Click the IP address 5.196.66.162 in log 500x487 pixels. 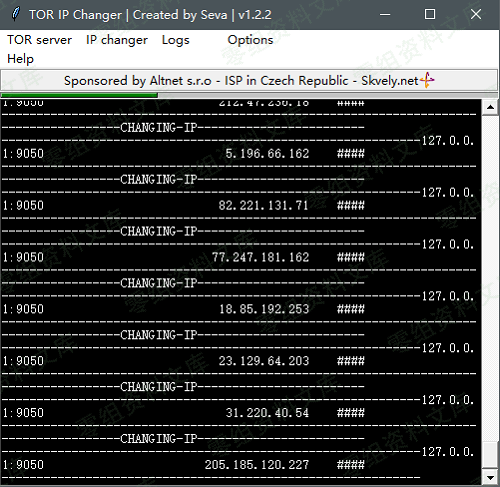(x=267, y=154)
